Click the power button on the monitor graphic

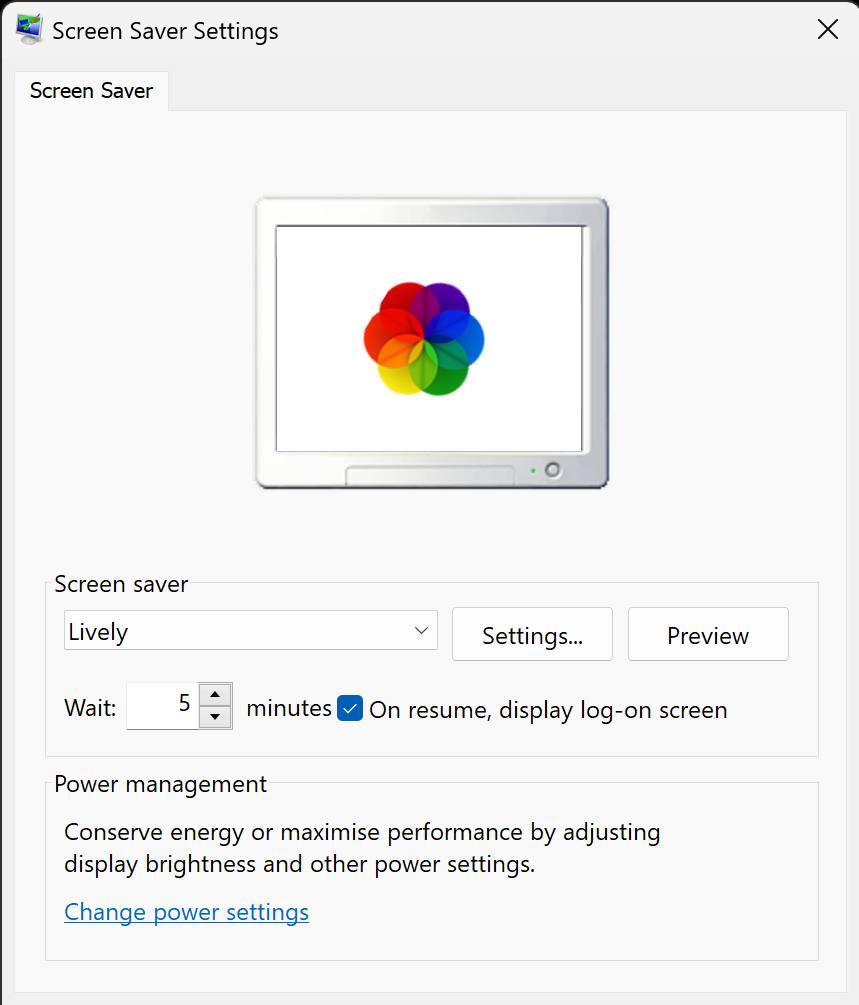click(551, 467)
